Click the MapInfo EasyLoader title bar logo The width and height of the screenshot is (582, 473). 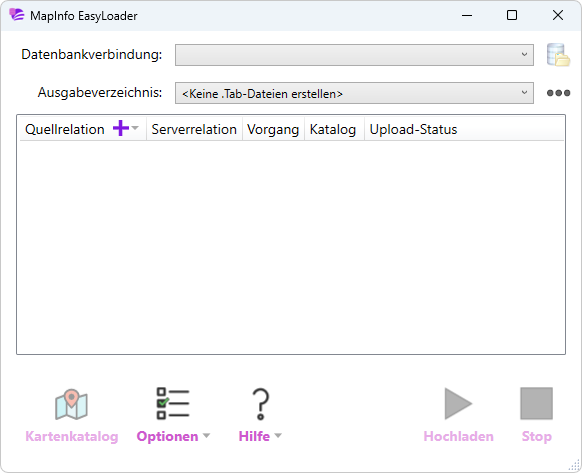(17, 15)
